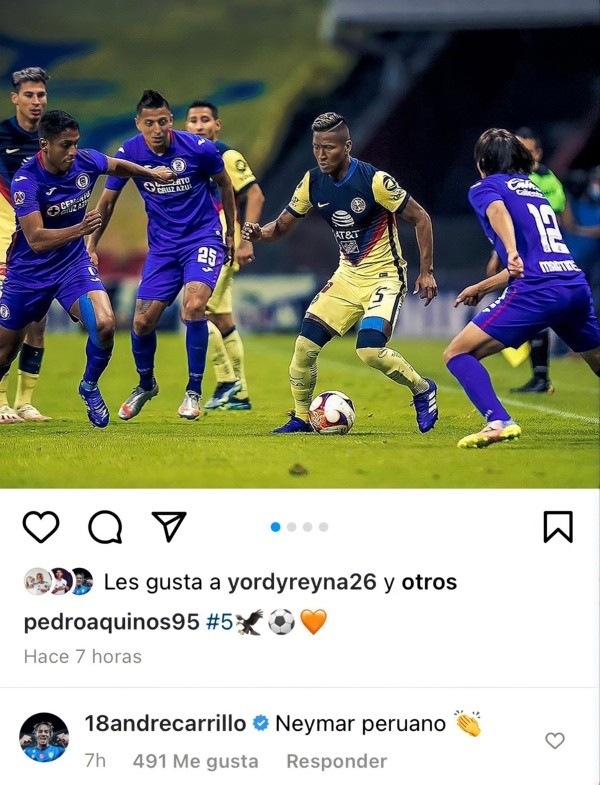
Task: Open the pedroaquinos95 username link
Action: [112, 622]
